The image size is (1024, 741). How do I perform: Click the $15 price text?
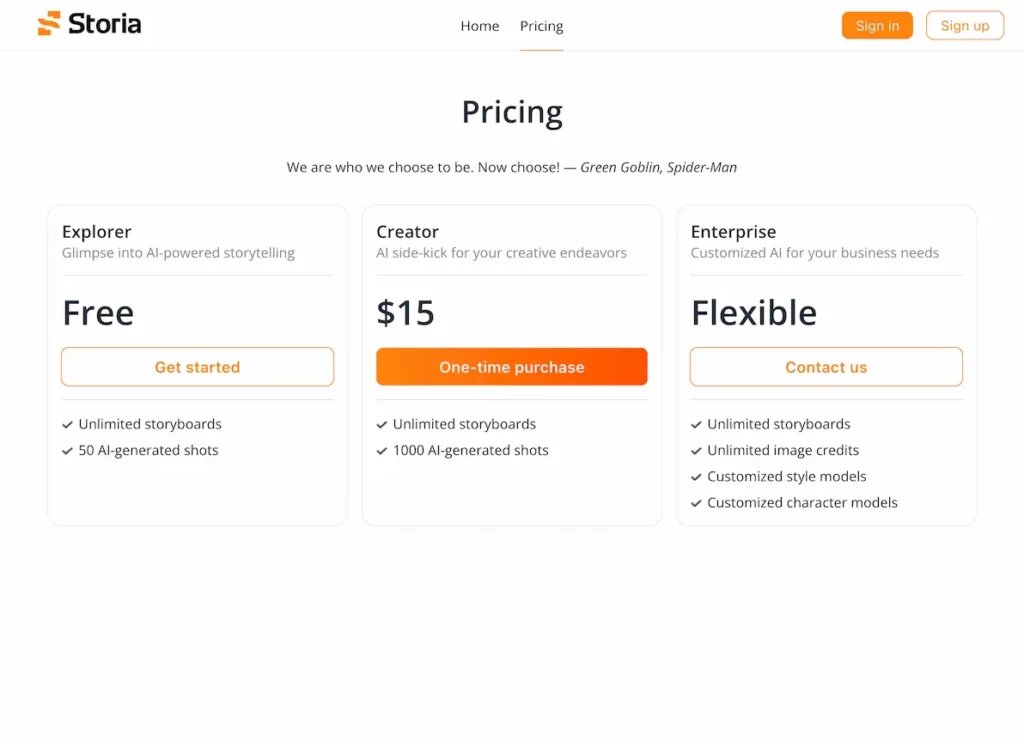[x=405, y=313]
